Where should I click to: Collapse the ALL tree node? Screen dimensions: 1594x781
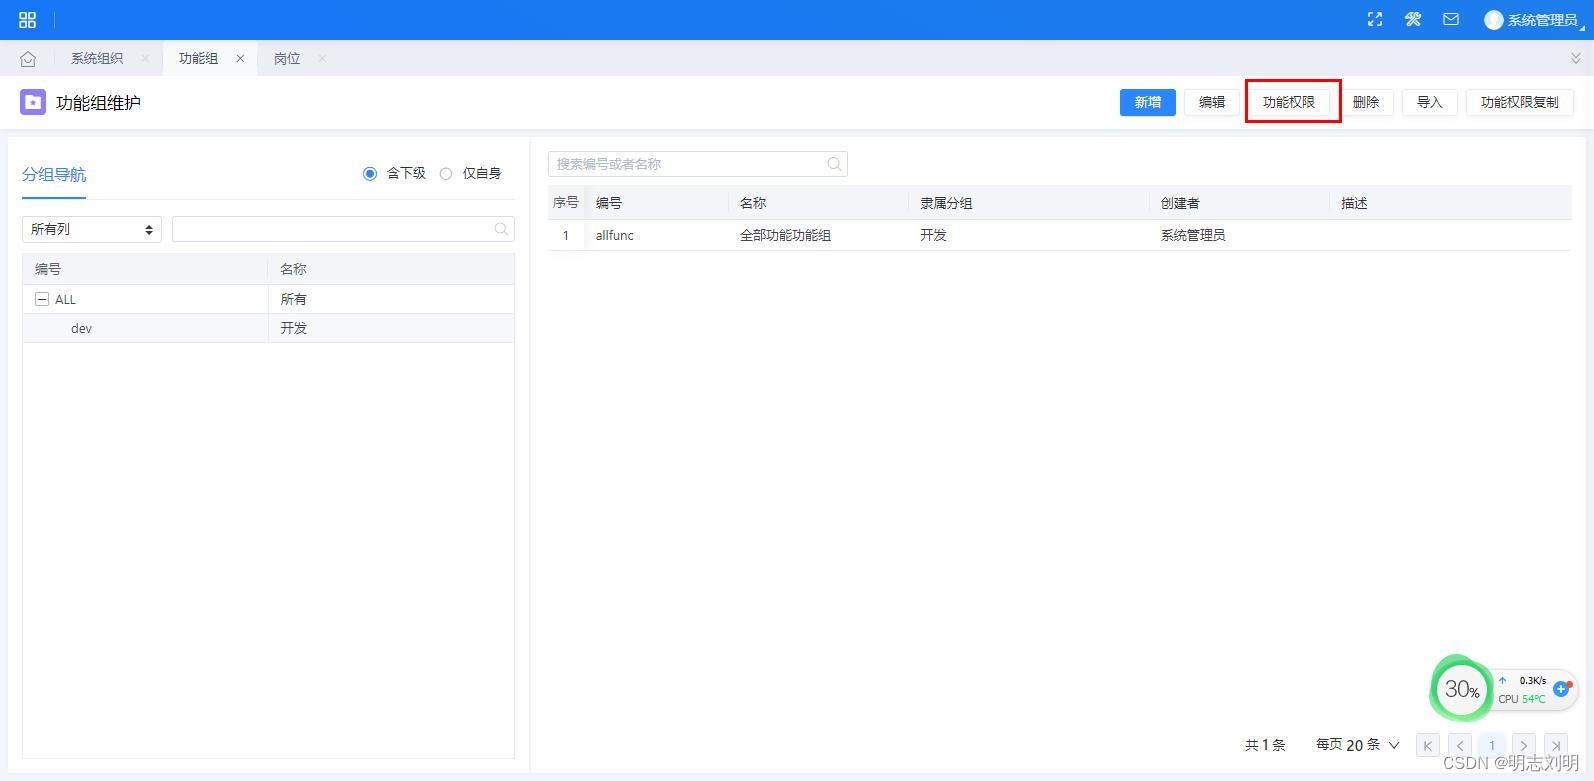(42, 299)
